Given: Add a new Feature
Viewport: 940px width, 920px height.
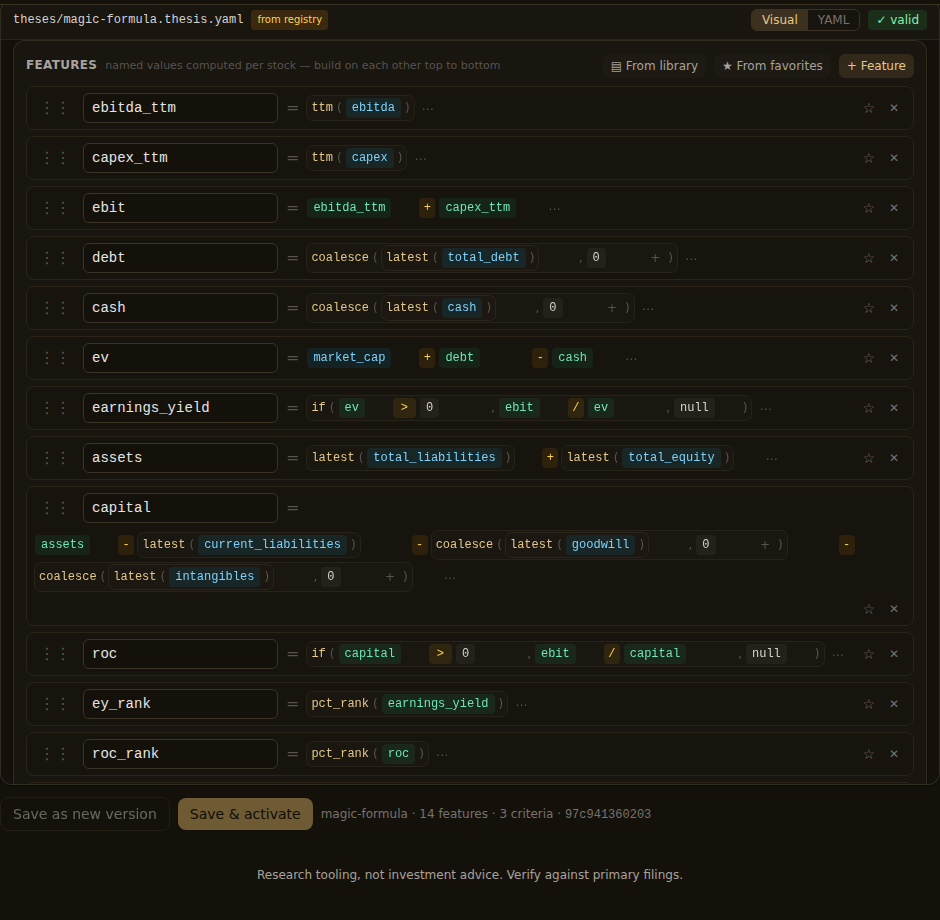Looking at the screenshot, I should 876,66.
